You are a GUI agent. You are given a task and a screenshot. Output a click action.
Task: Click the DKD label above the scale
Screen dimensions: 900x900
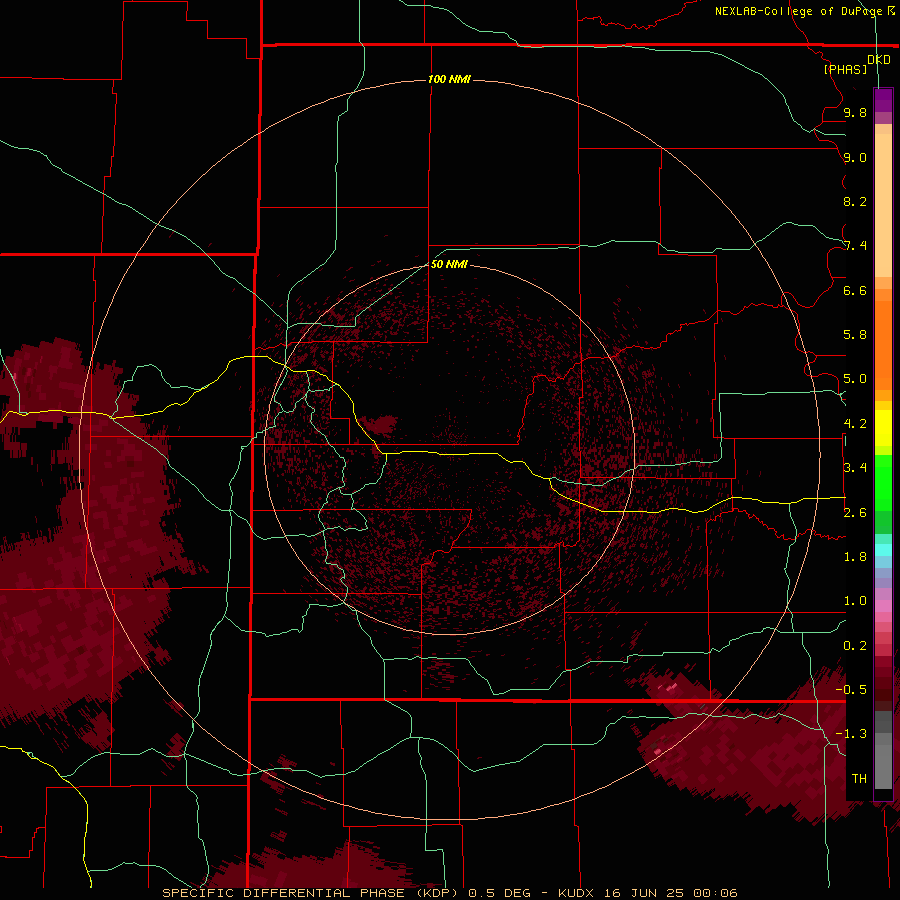[879, 60]
